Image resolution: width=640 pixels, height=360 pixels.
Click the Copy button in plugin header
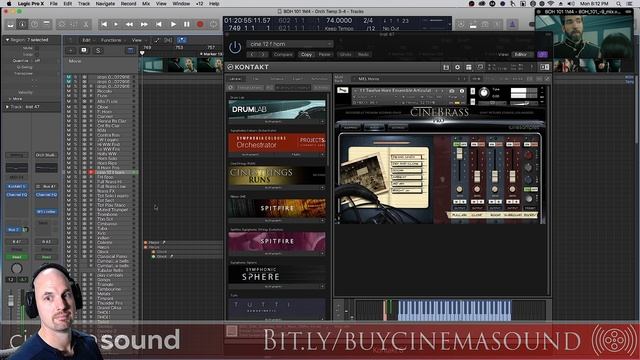tap(307, 54)
